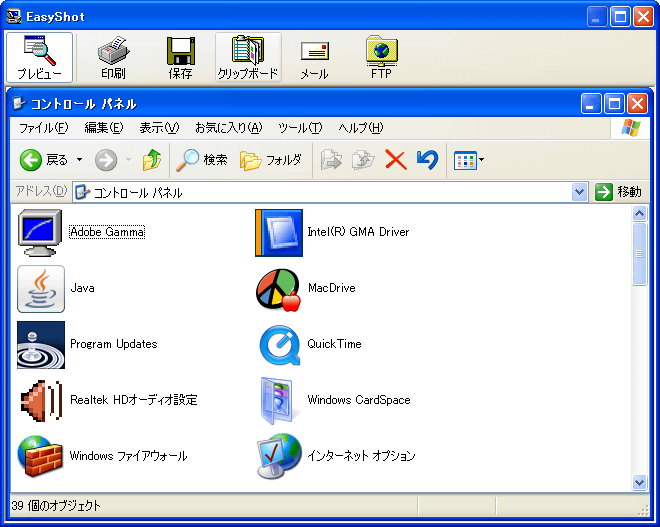Open the back button history dropdown arrow

[x=79, y=160]
